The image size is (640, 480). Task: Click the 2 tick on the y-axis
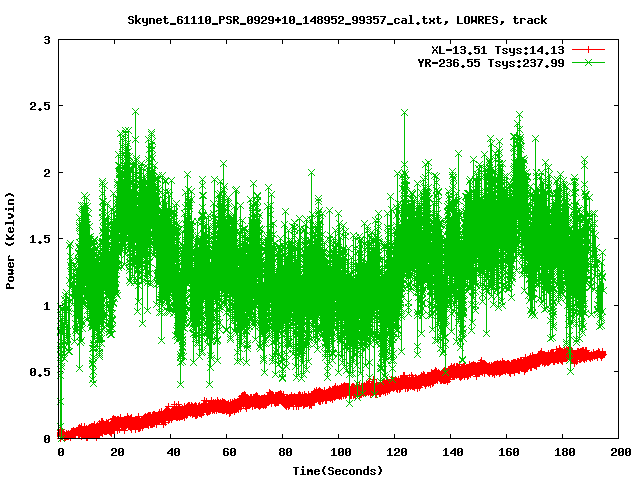(48, 173)
